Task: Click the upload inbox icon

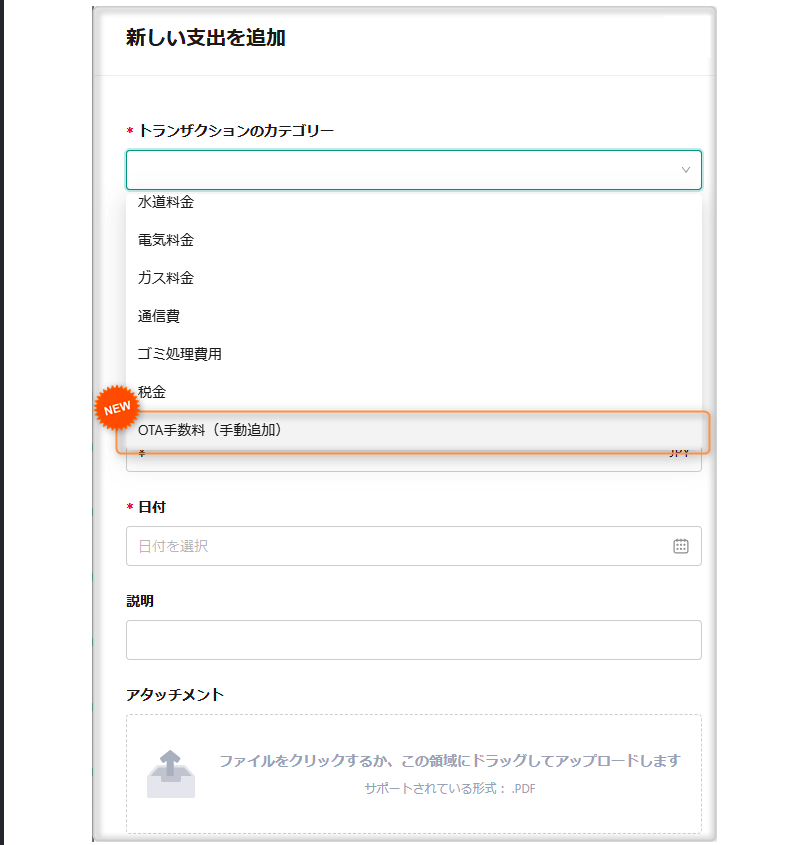Action: click(171, 774)
